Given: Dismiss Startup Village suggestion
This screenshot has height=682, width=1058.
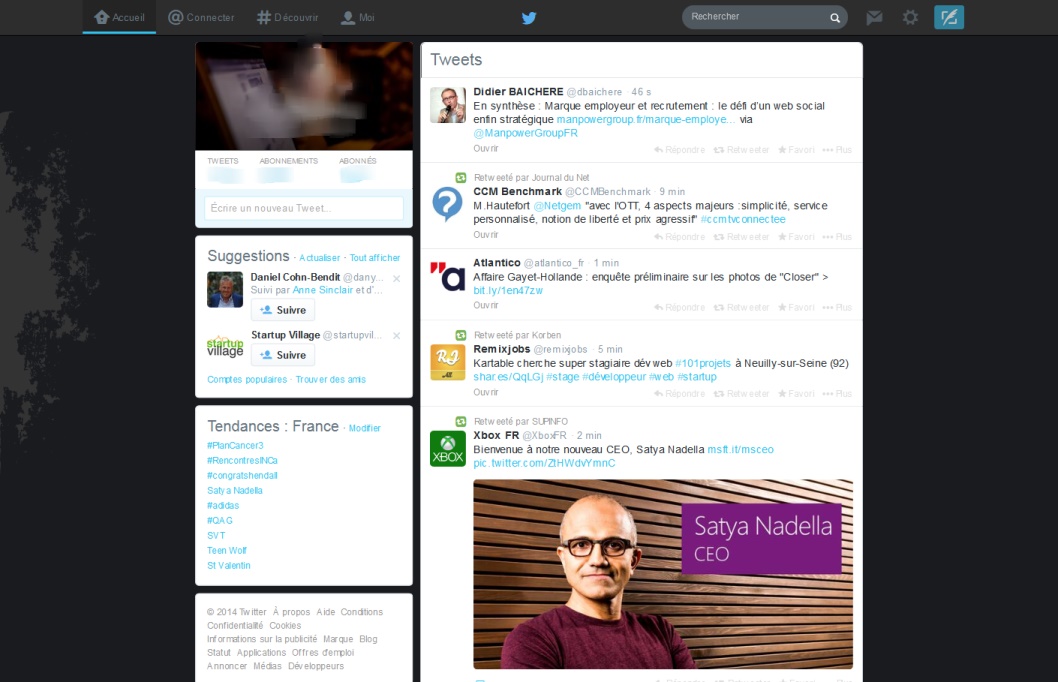Looking at the screenshot, I should pyautogui.click(x=397, y=335).
